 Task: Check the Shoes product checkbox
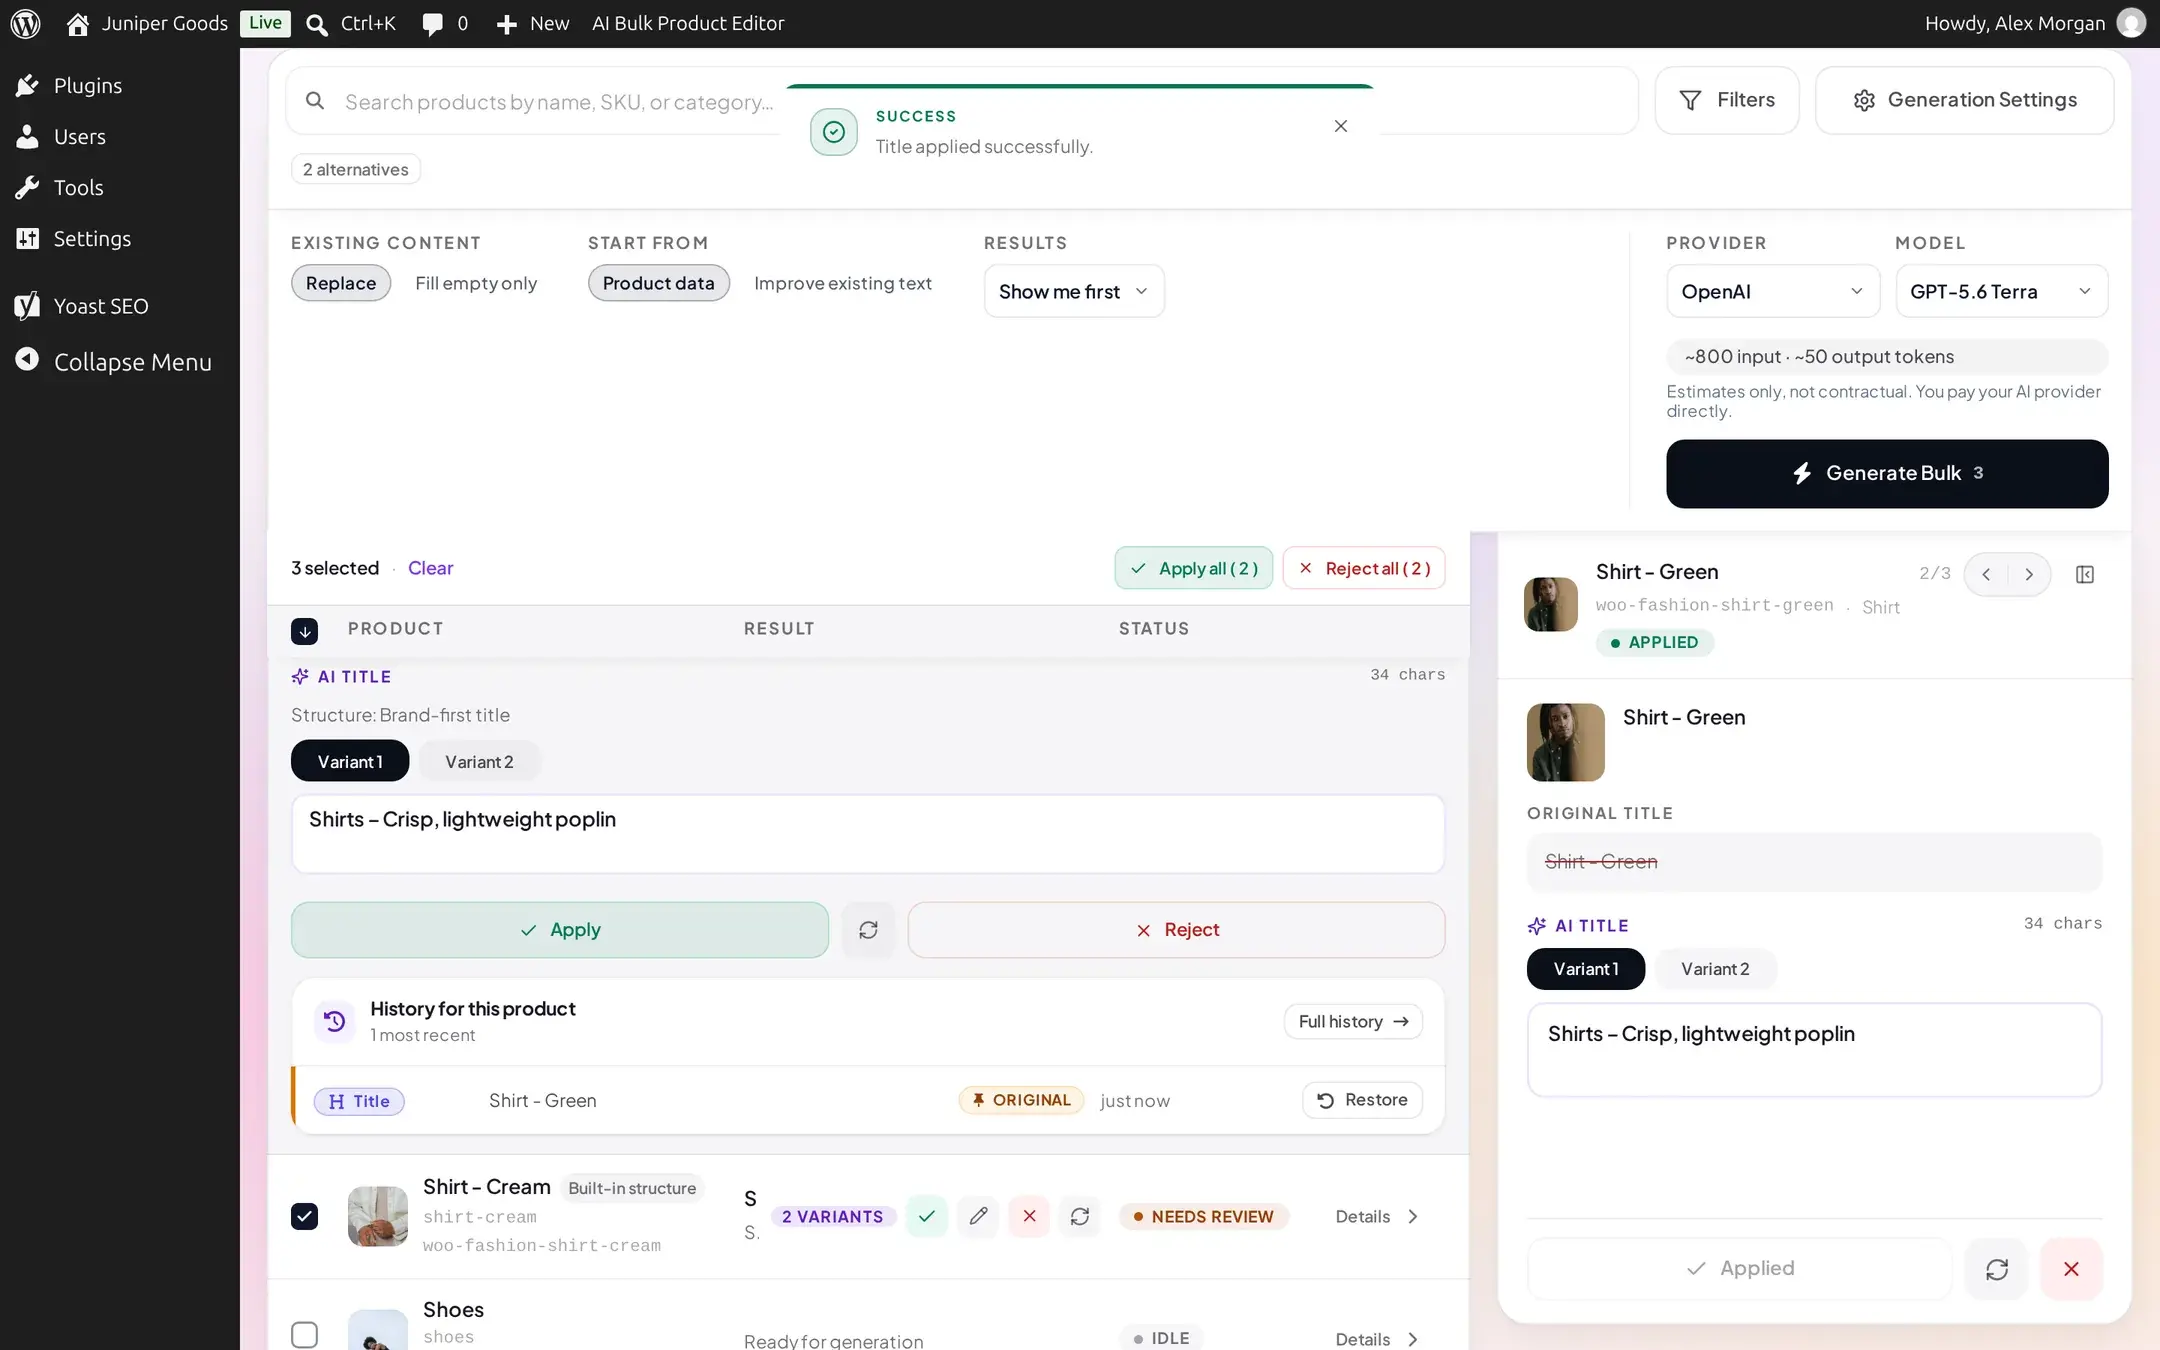[x=305, y=1335]
